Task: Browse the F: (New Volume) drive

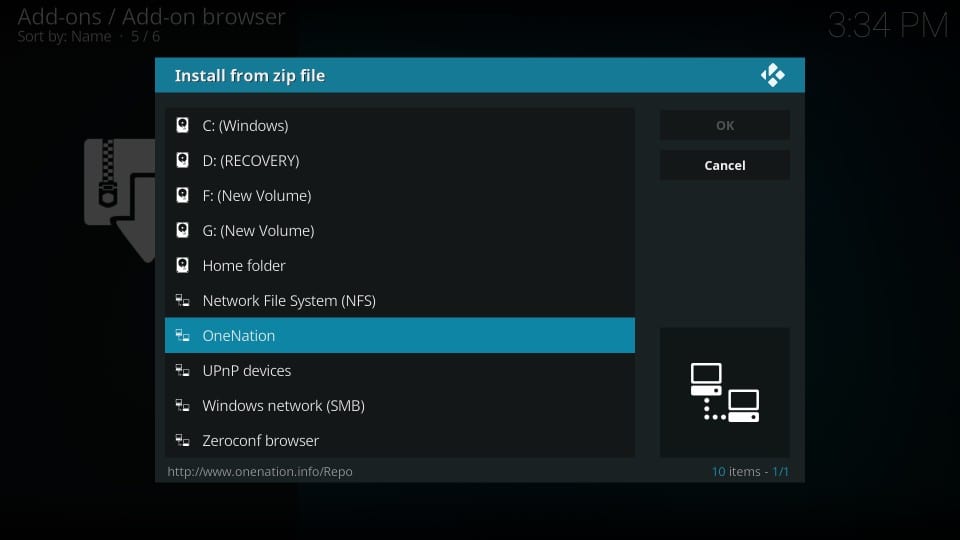Action: coord(400,195)
